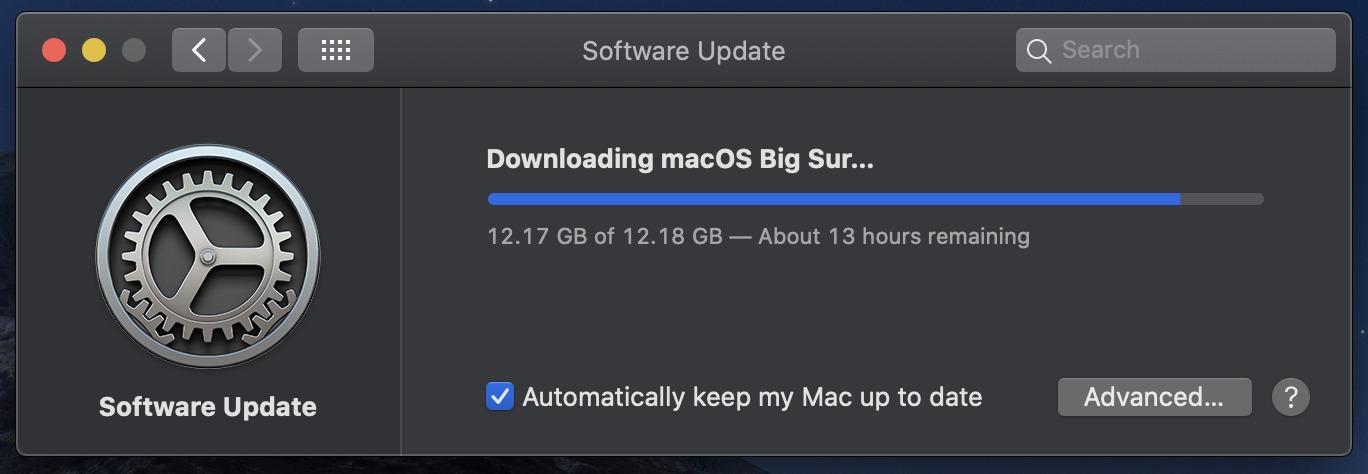Click the "Automatically keep my Mac up to date" label
This screenshot has height=474, width=1368.
pyautogui.click(x=752, y=397)
